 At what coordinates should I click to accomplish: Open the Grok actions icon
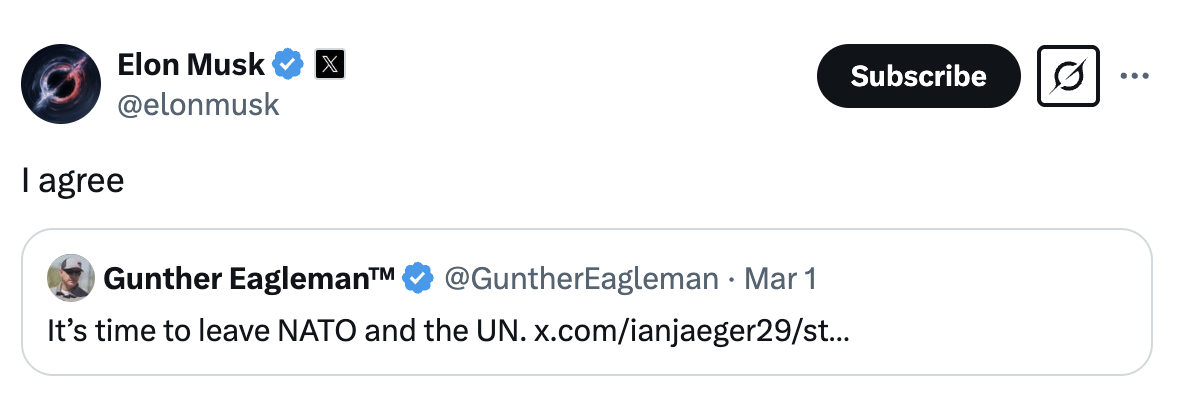pos(1068,76)
